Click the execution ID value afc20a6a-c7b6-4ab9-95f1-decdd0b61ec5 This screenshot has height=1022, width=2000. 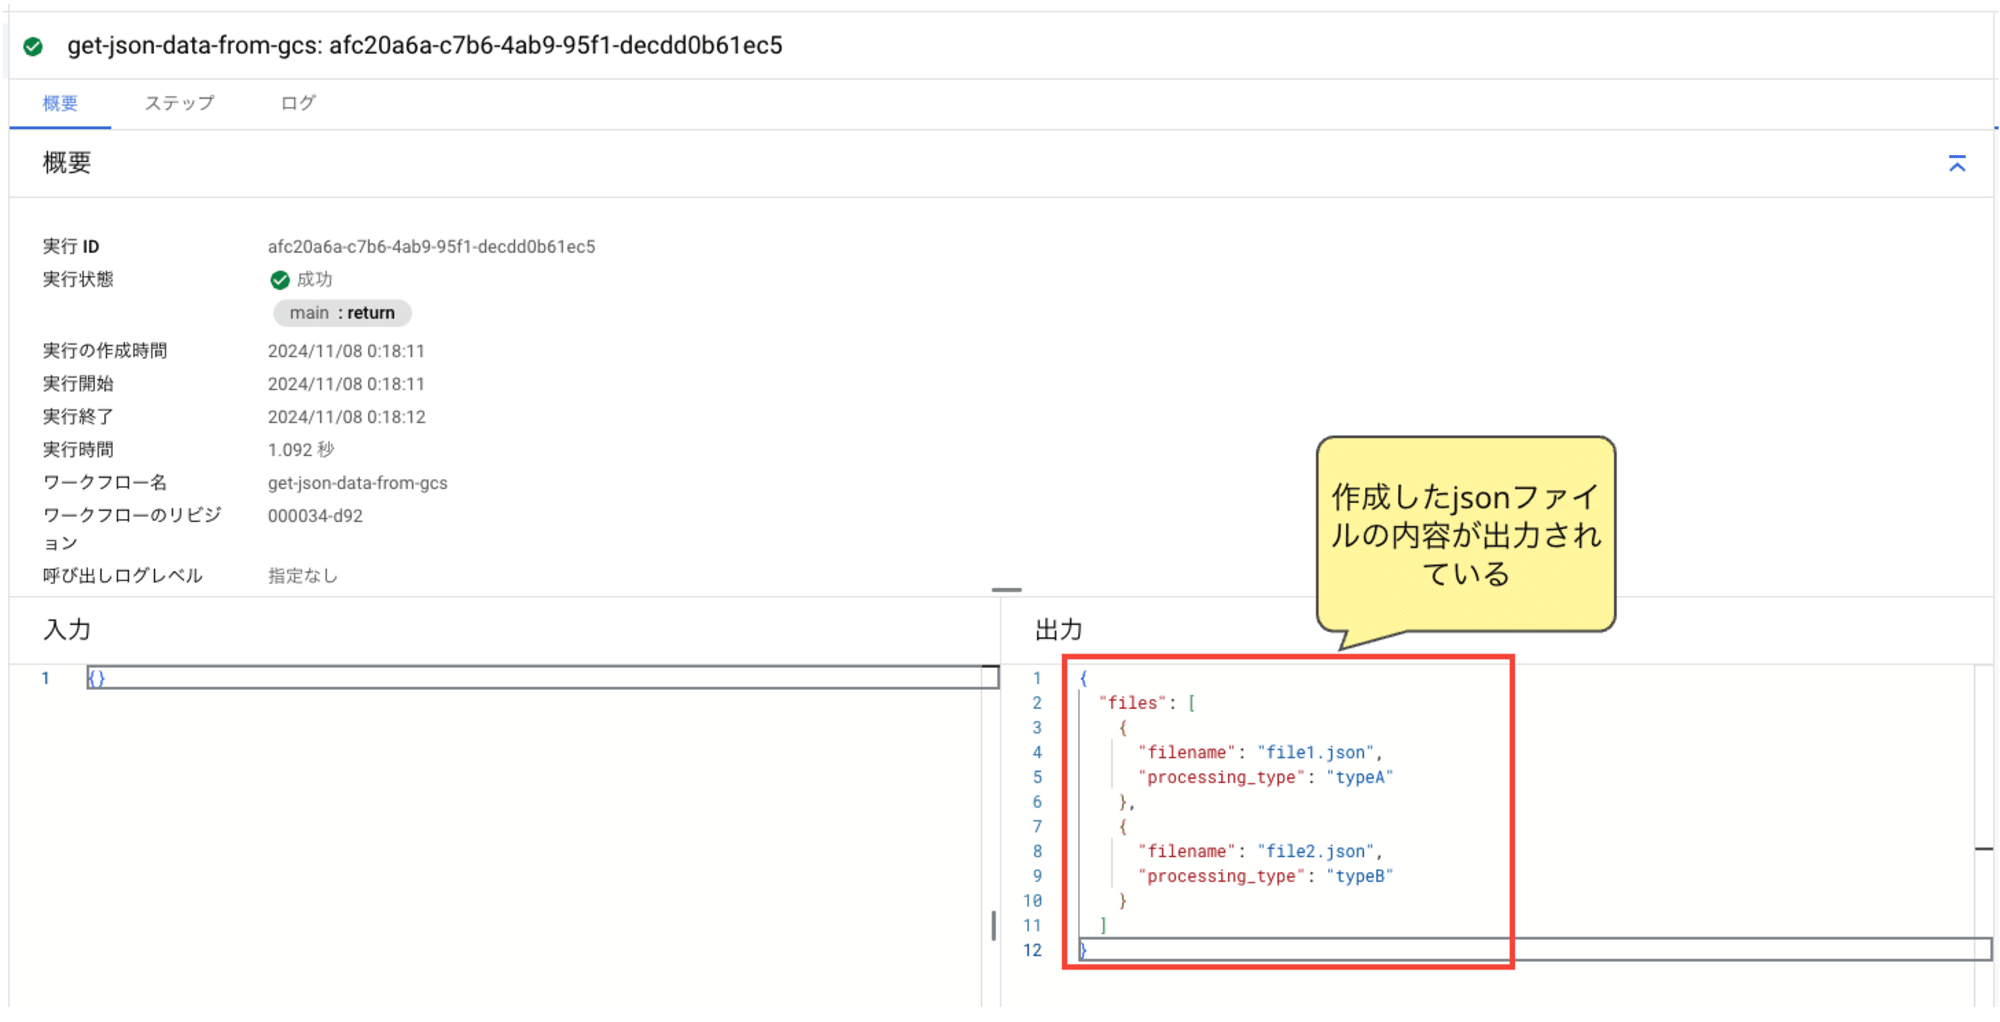(x=431, y=247)
